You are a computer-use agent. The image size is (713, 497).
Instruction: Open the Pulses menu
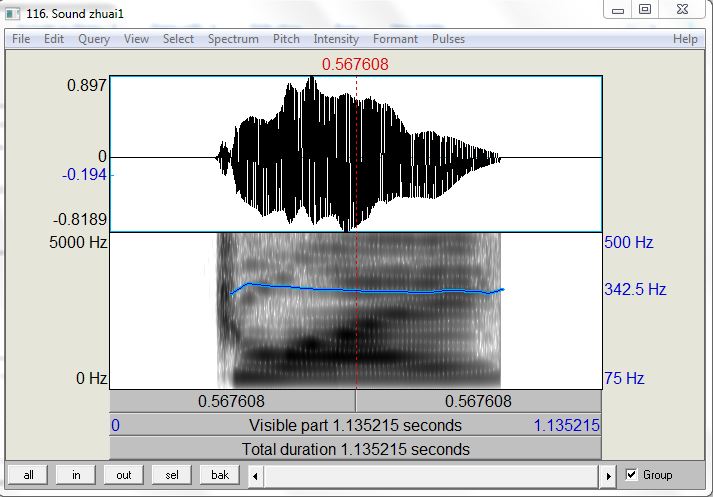point(448,39)
